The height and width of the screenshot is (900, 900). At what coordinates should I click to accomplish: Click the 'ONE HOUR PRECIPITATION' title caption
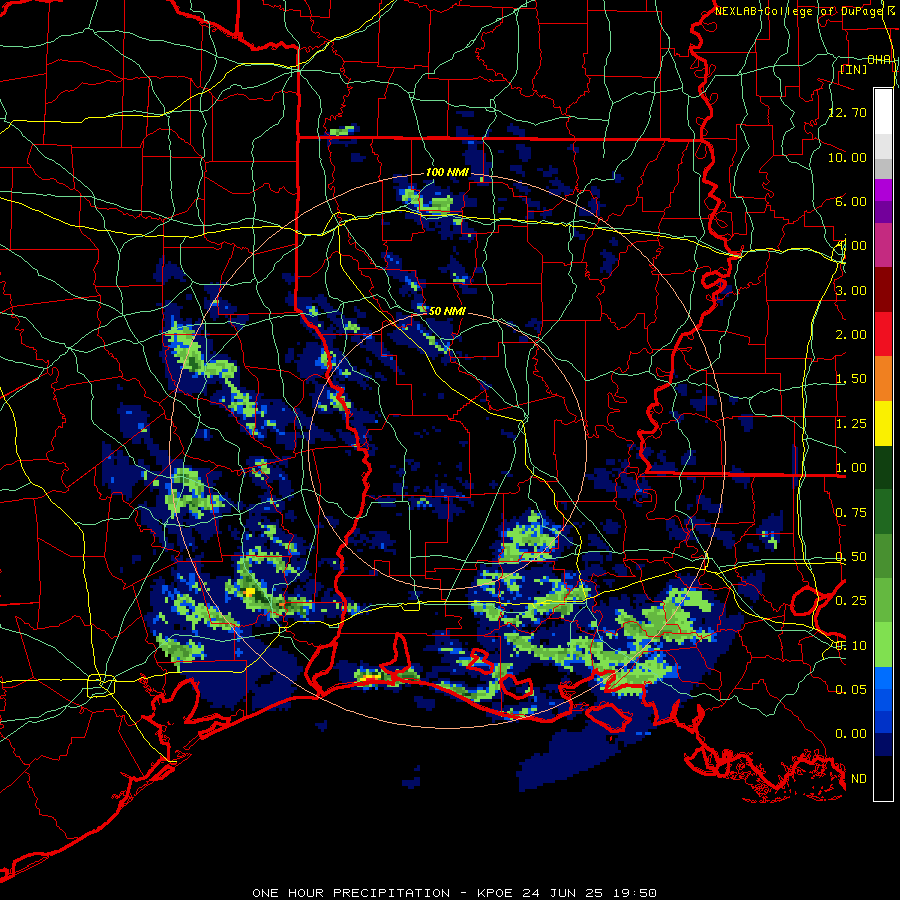(351, 893)
